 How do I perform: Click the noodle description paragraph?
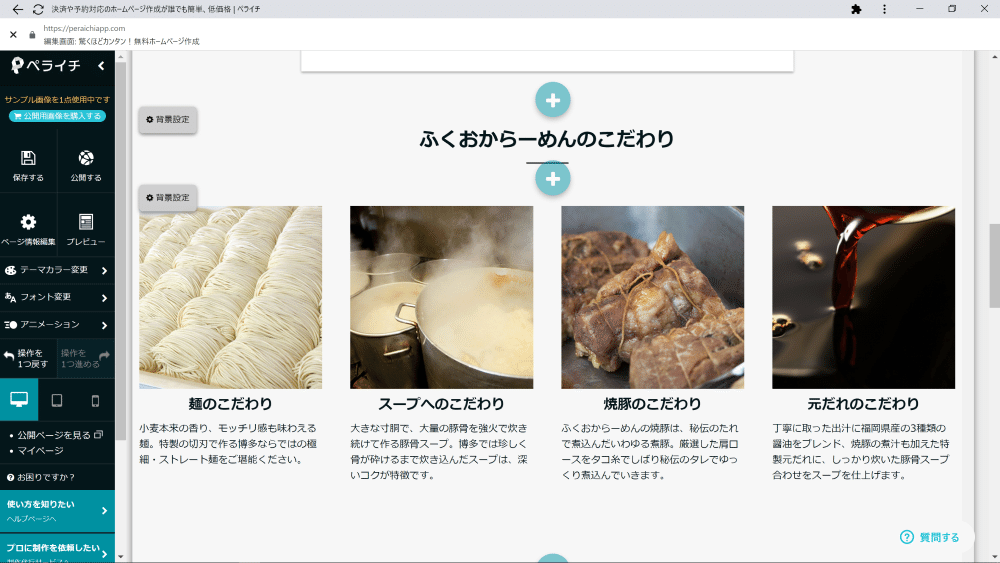tap(229, 444)
